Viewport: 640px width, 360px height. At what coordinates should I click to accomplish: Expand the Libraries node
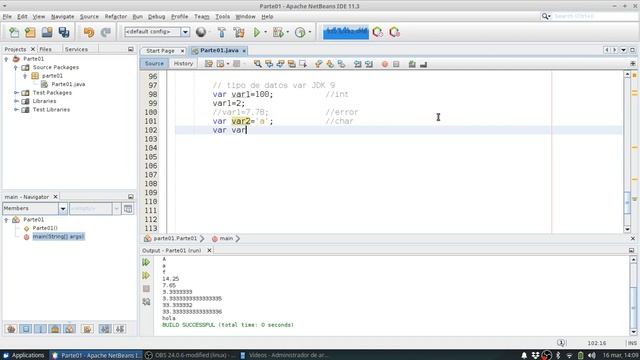coord(16,101)
